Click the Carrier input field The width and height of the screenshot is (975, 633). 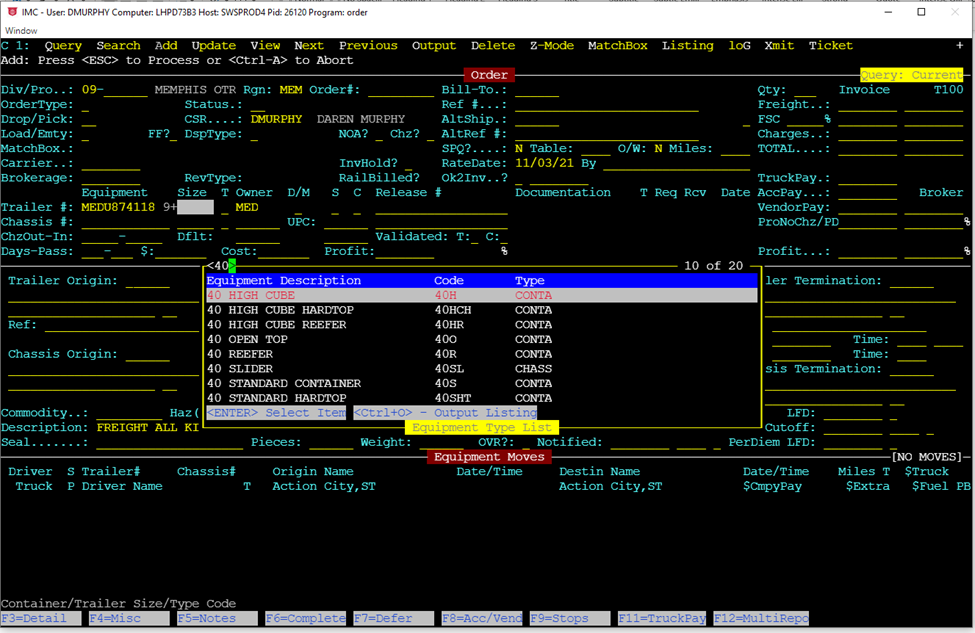point(111,163)
